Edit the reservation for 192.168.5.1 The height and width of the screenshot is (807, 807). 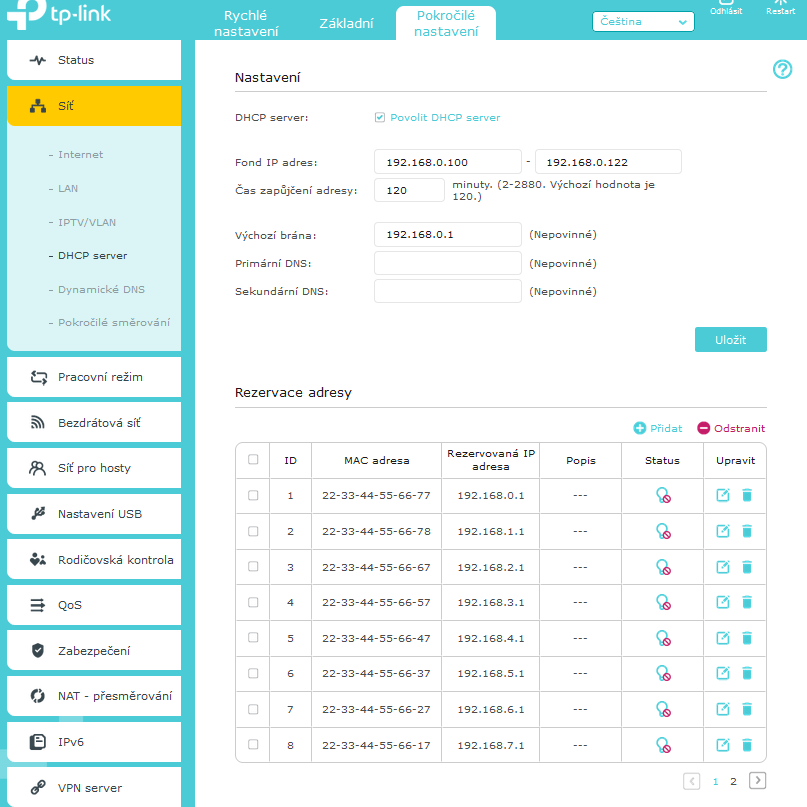[723, 674]
